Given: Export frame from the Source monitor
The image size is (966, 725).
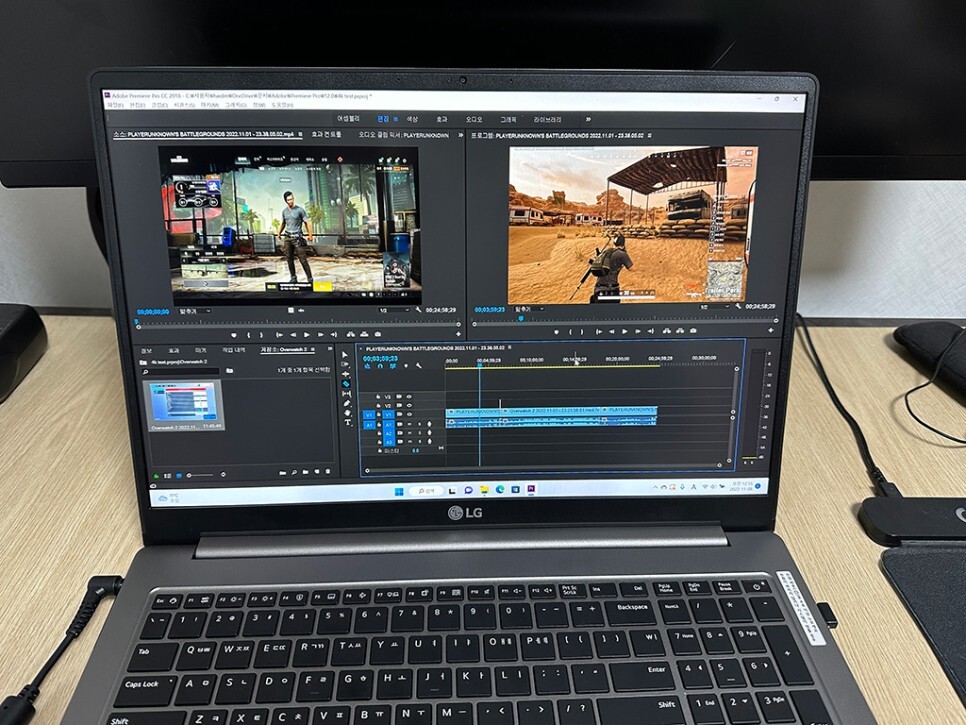Looking at the screenshot, I should pyautogui.click(x=378, y=334).
